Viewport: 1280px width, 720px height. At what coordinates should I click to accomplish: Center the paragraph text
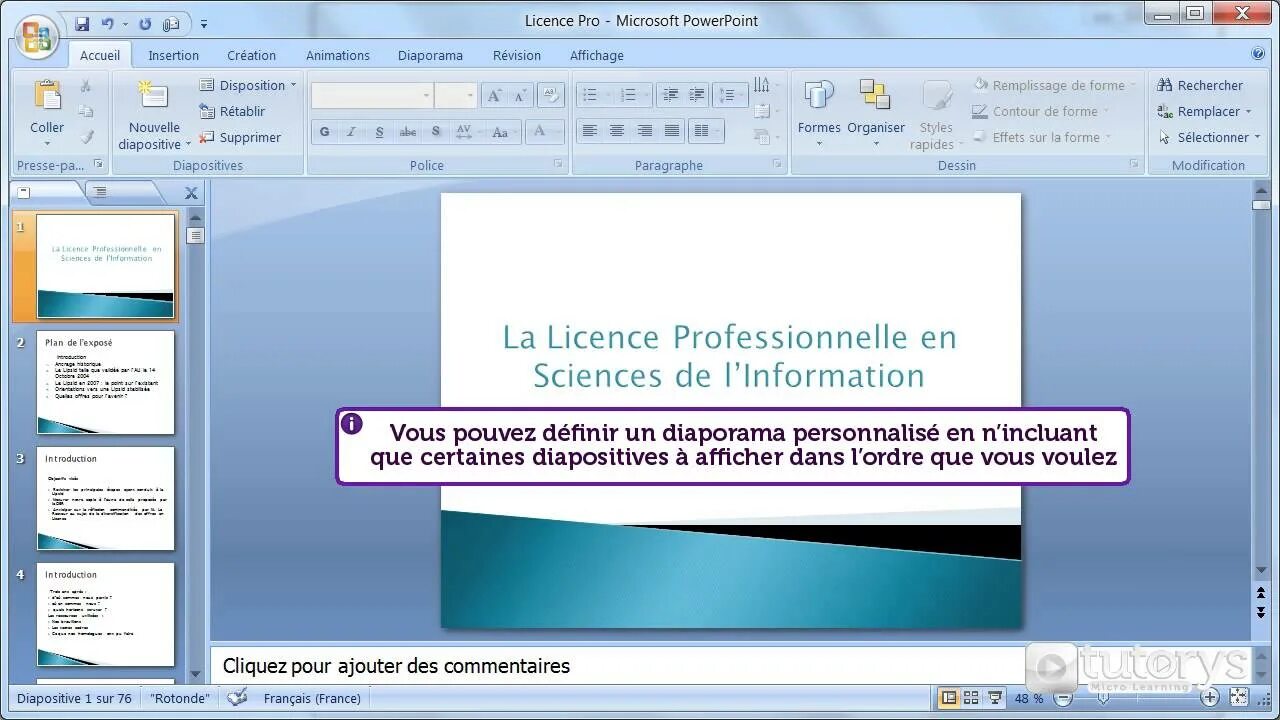[617, 132]
